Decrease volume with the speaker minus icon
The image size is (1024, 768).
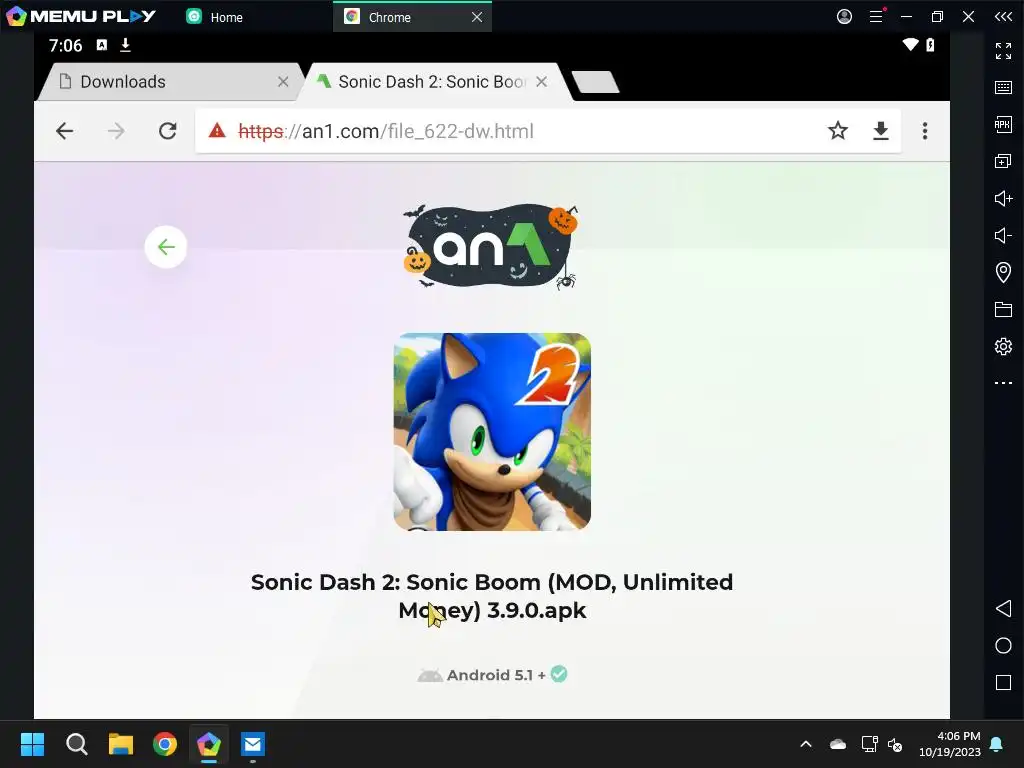pyautogui.click(x=1003, y=235)
